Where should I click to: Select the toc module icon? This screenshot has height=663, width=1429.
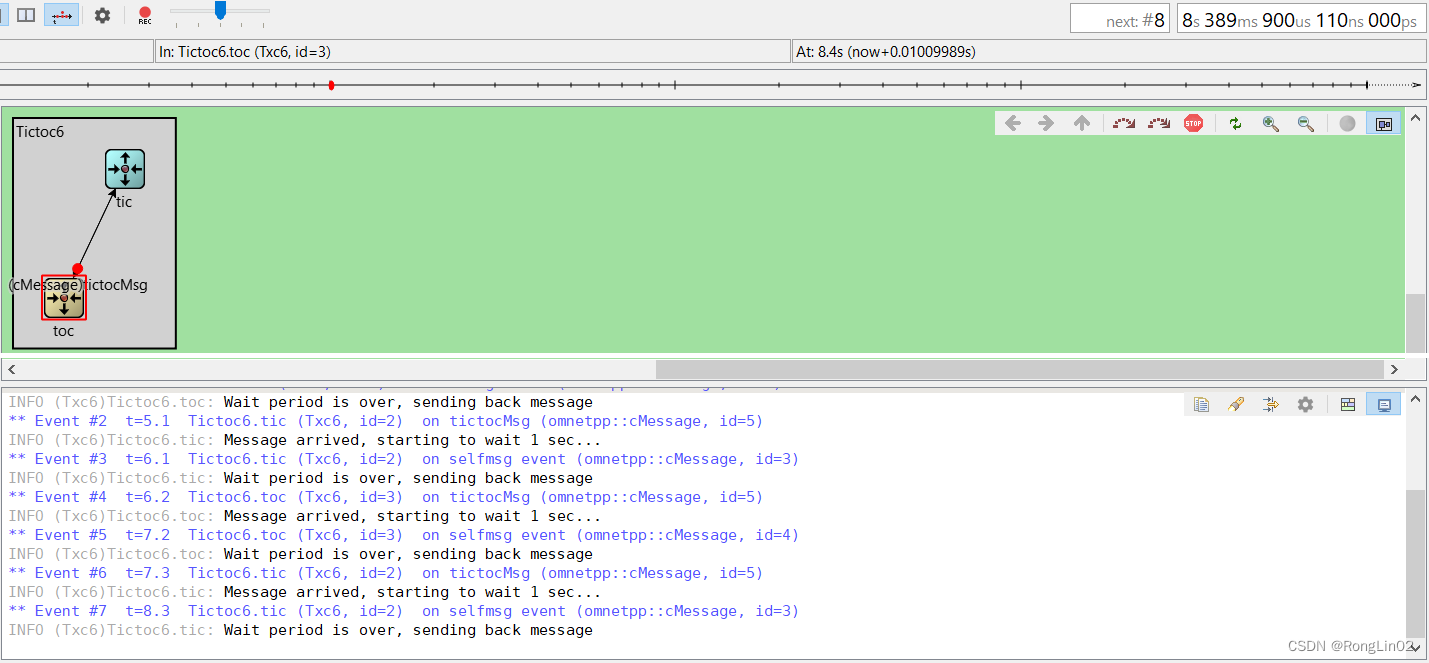point(64,298)
